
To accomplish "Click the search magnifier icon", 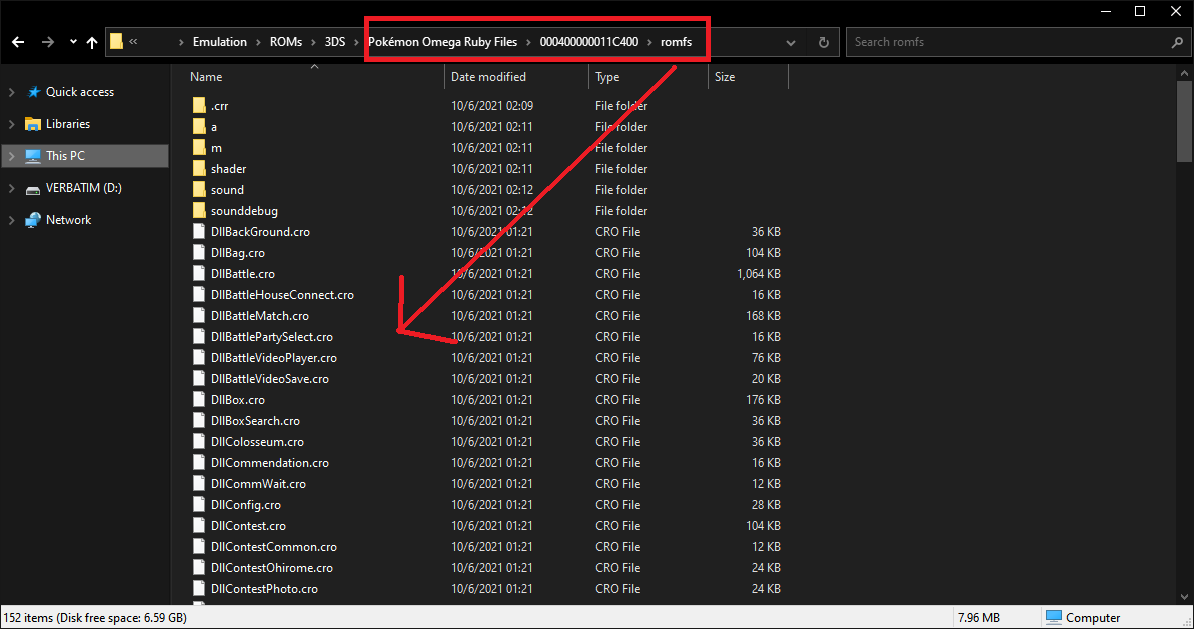I will tap(1176, 42).
